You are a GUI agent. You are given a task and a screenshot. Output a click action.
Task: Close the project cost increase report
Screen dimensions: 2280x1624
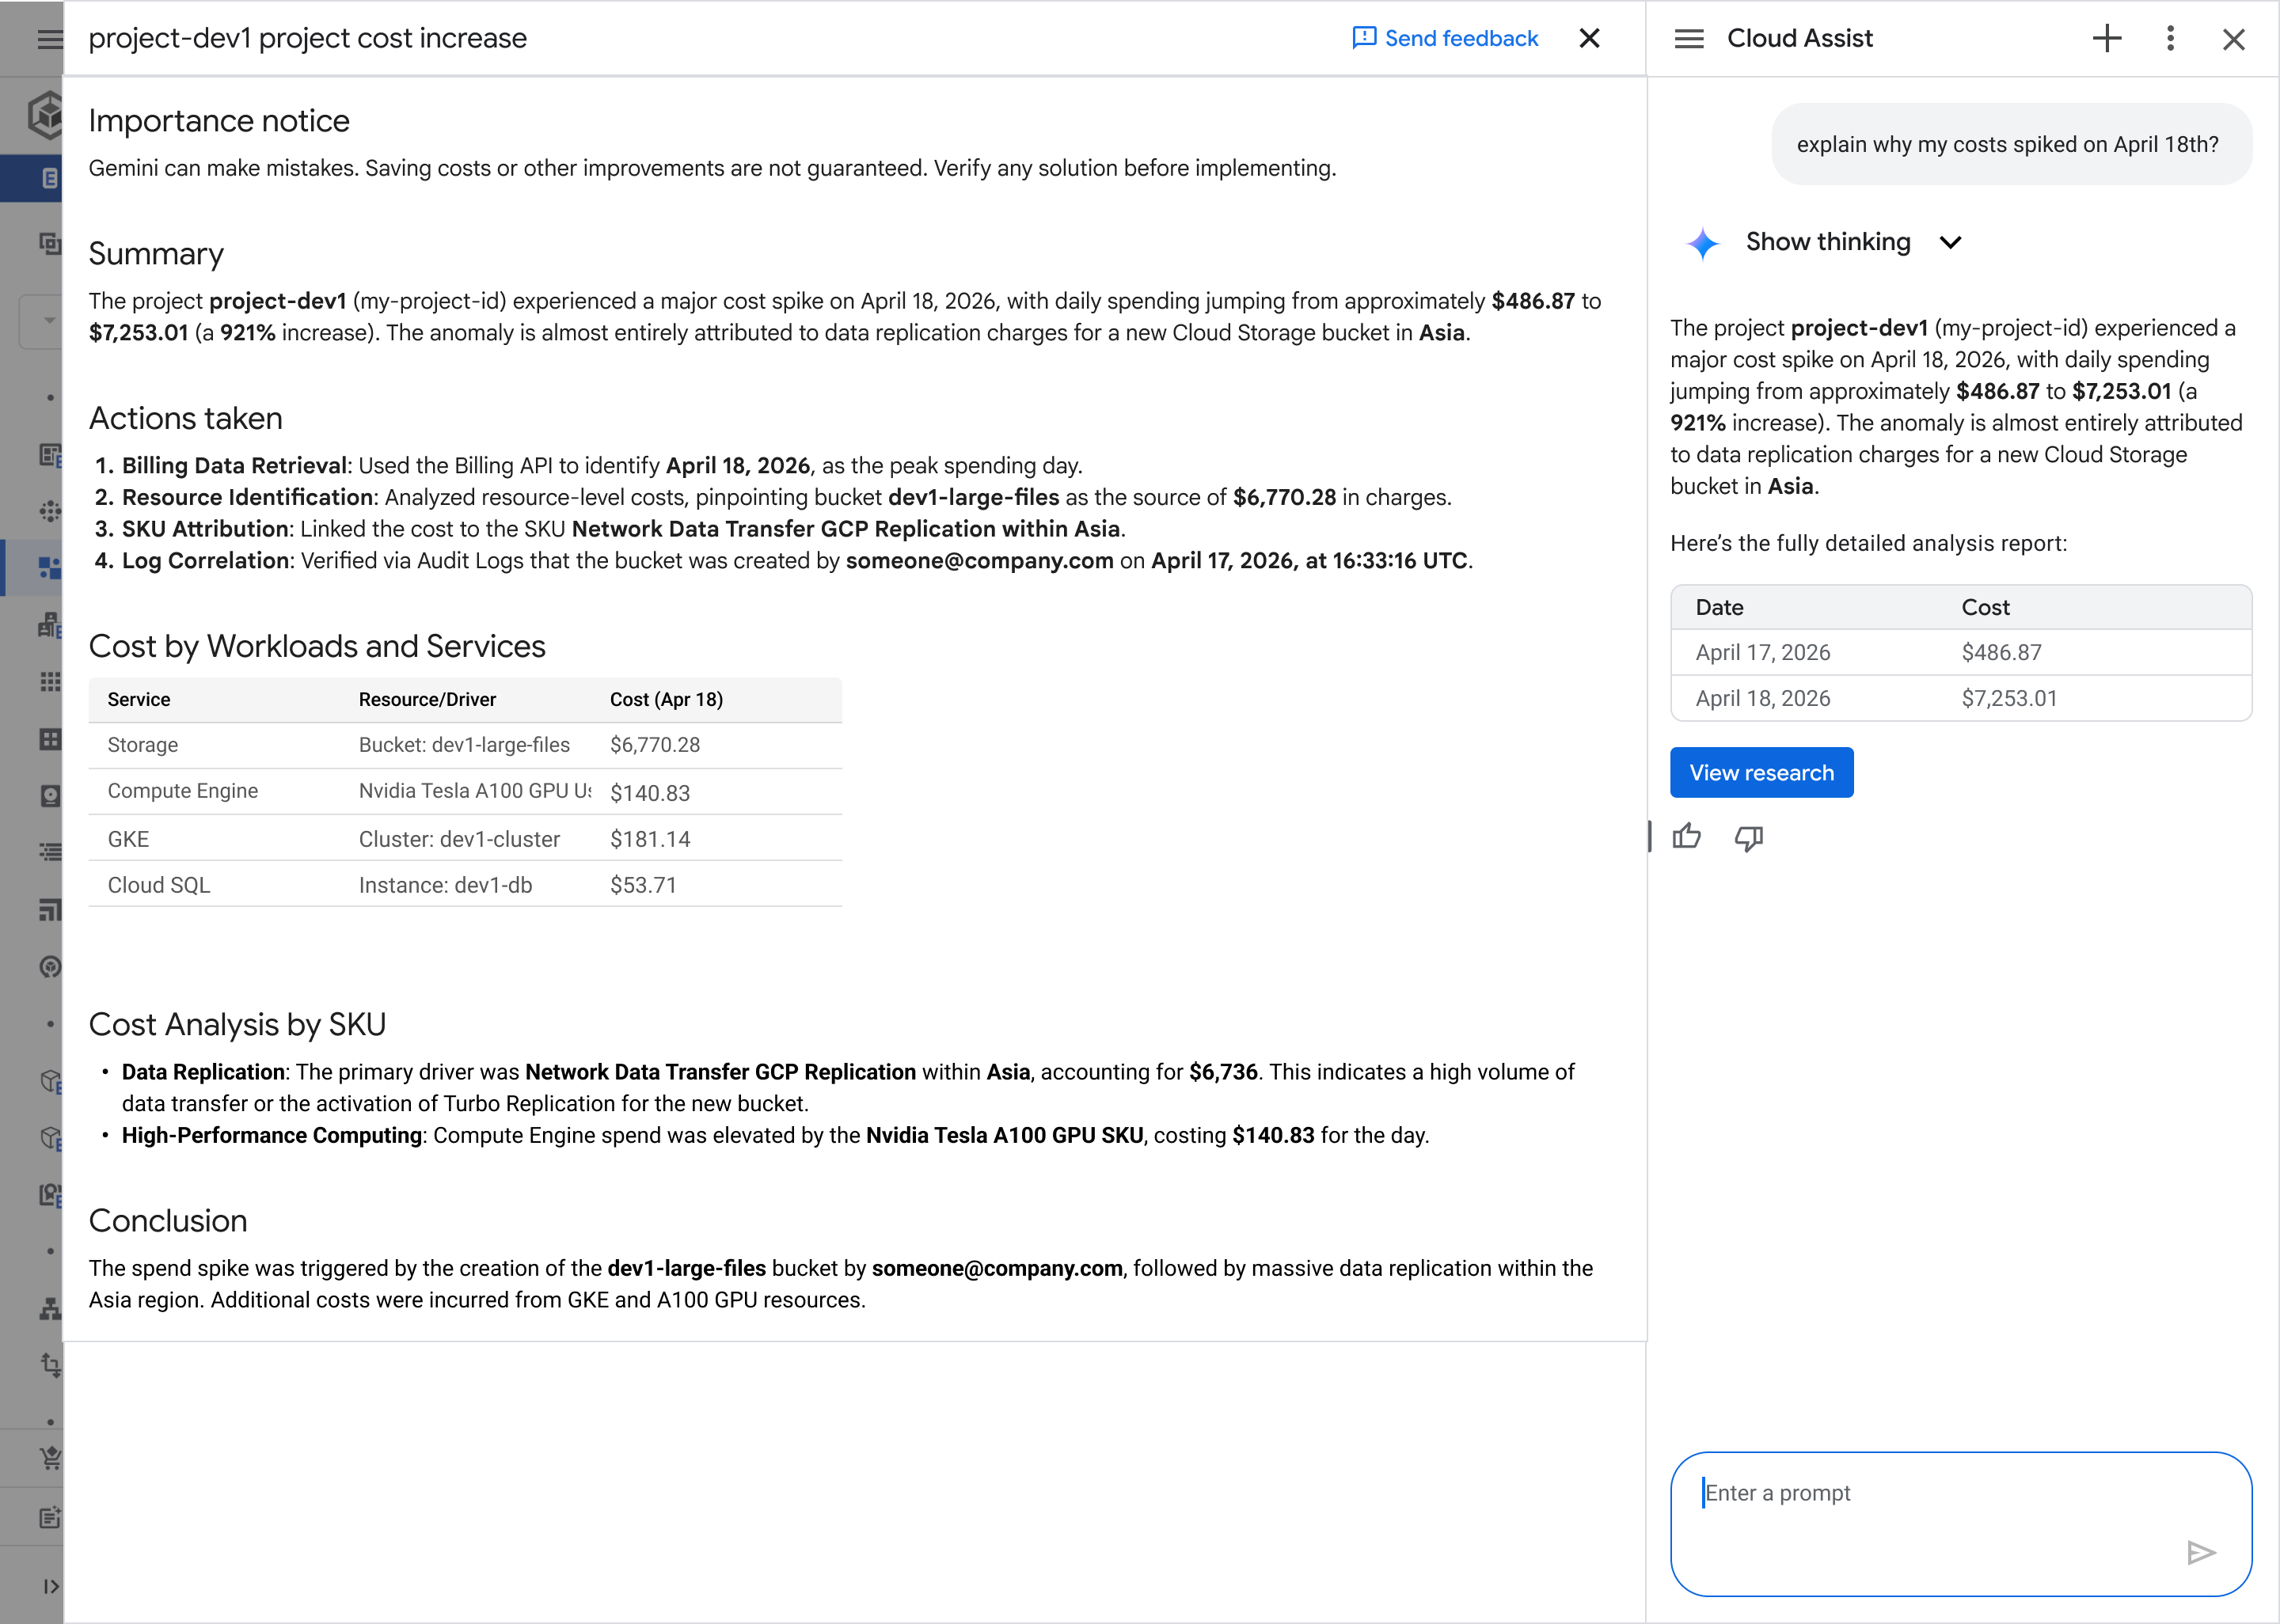(x=1589, y=38)
